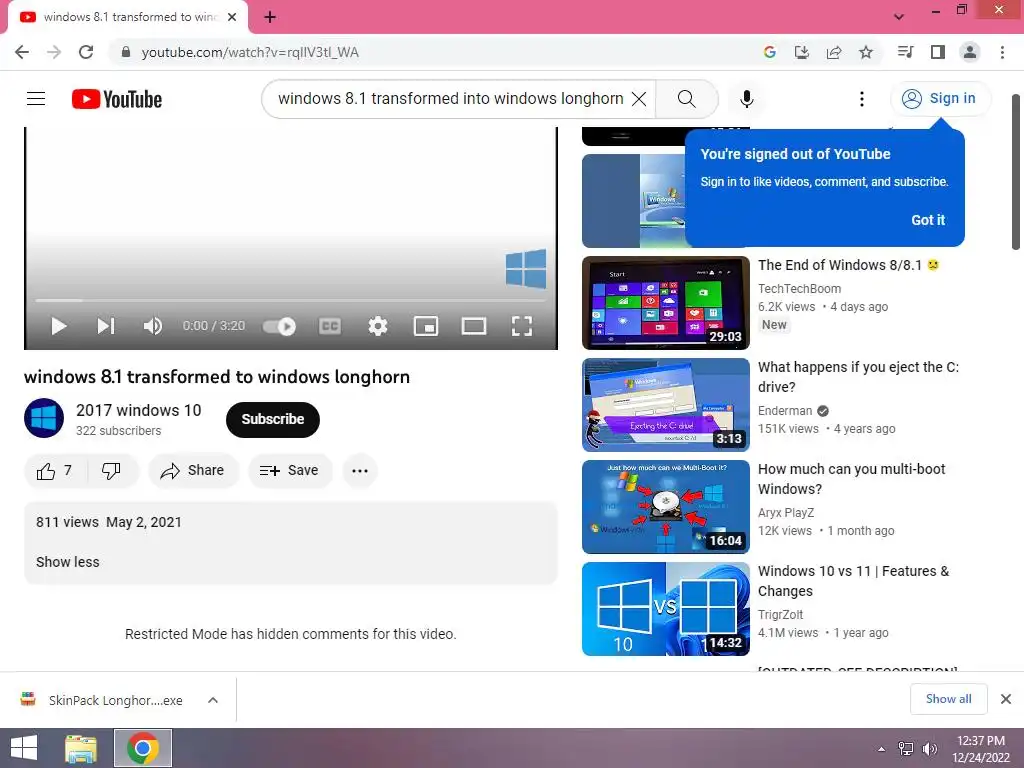Clear the search box with the X

tap(639, 99)
